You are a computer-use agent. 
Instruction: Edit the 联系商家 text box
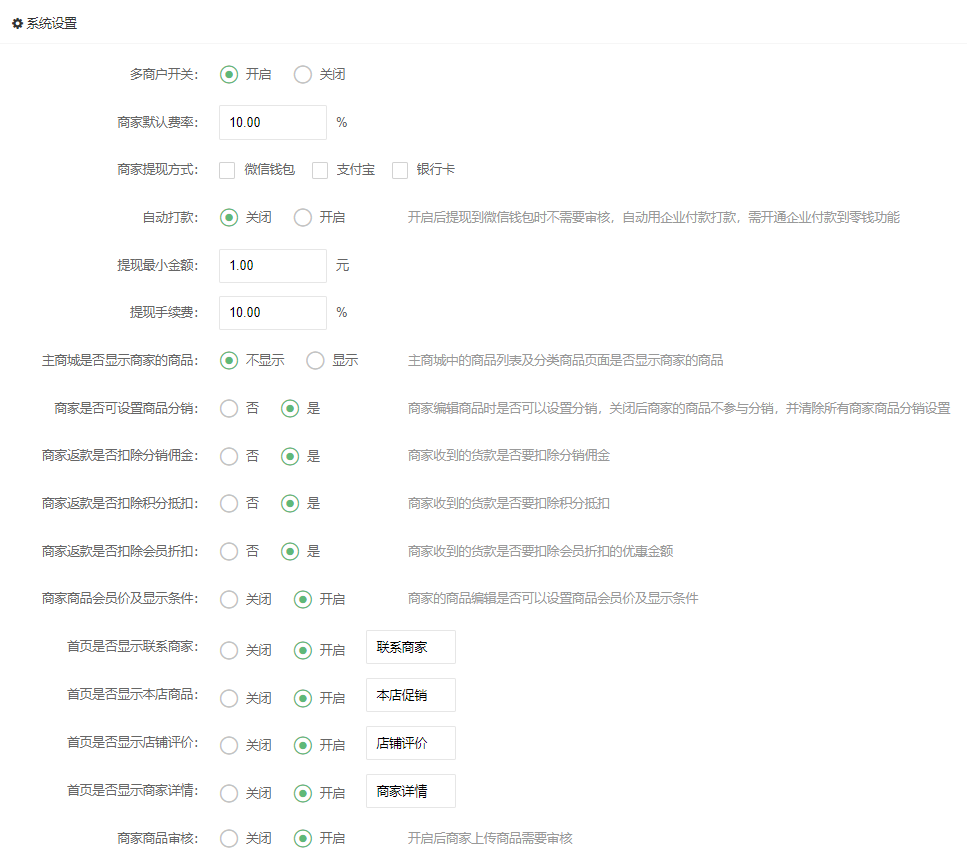click(410, 647)
